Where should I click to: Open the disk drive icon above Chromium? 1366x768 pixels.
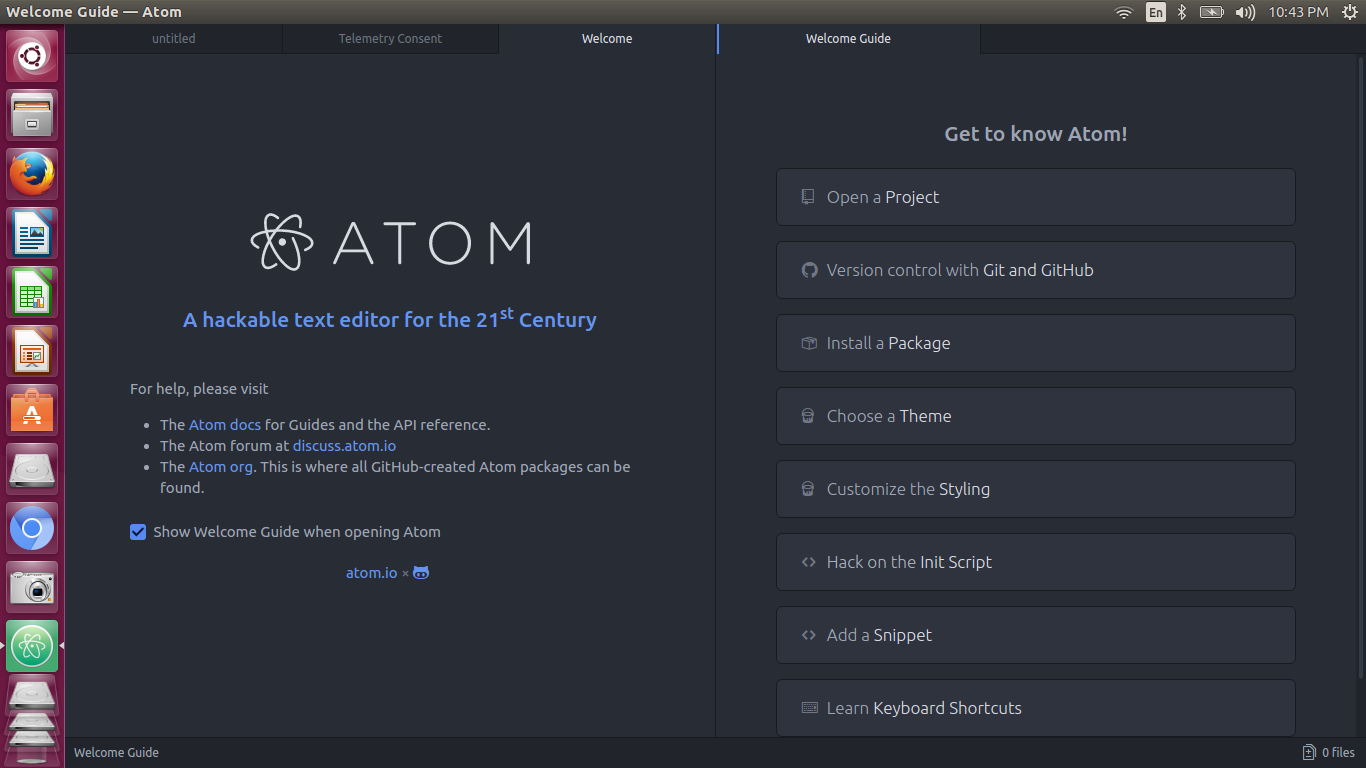point(32,469)
